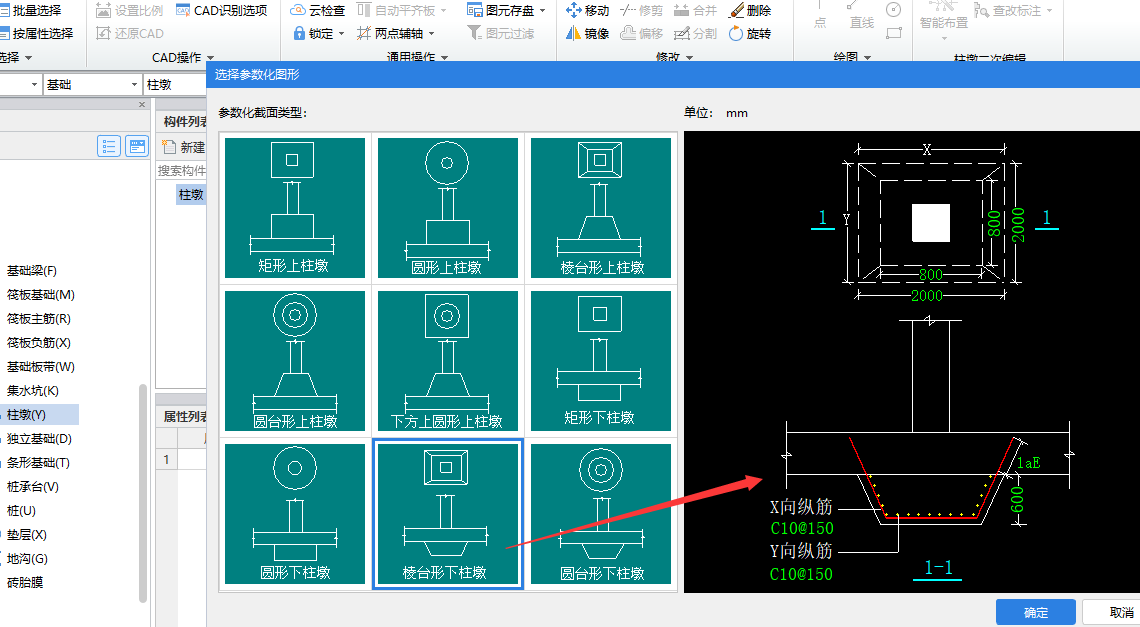Image resolution: width=1140 pixels, height=627 pixels.
Task: Select 筏板主筋(R) in the navigation tree
Action: coord(39,319)
